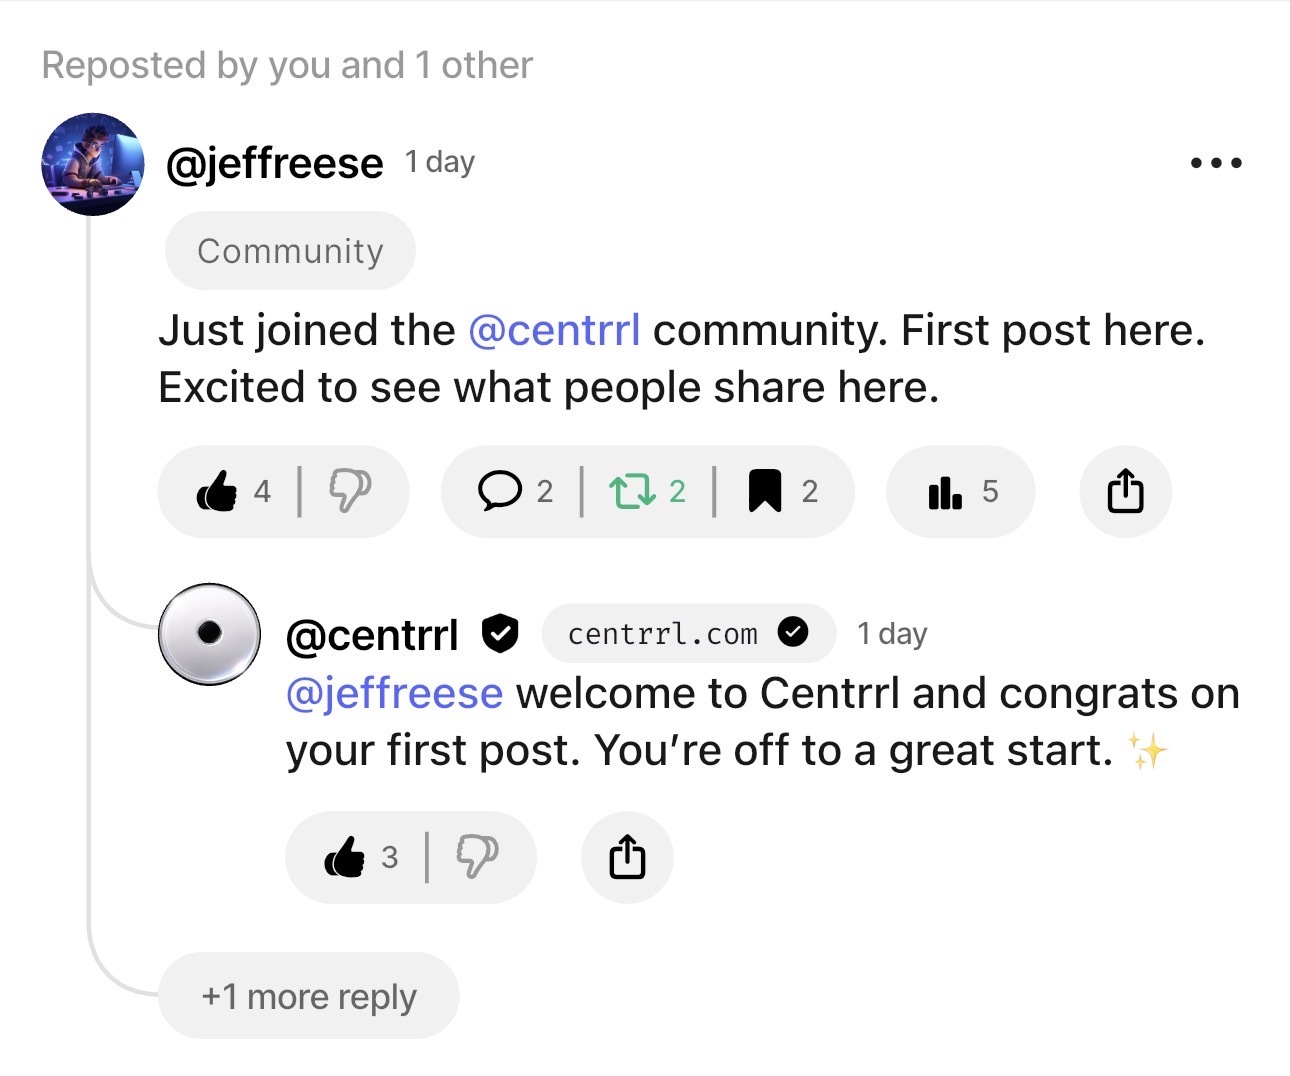1290x1076 pixels.
Task: Open the Community tag
Action: point(290,251)
